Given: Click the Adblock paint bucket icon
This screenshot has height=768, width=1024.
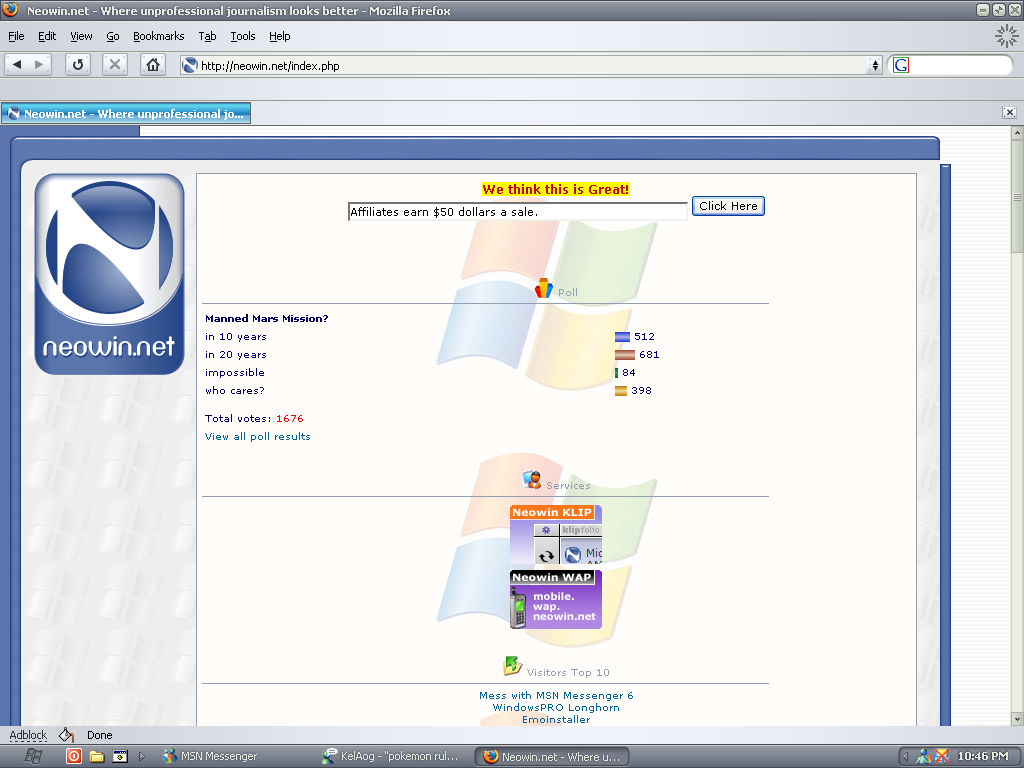Looking at the screenshot, I should pos(66,735).
